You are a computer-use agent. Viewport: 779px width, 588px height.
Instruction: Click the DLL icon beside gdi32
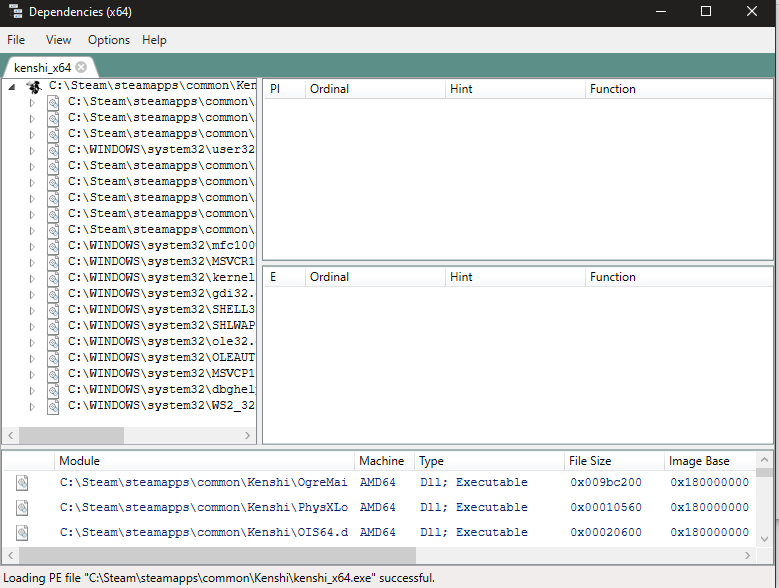53,294
